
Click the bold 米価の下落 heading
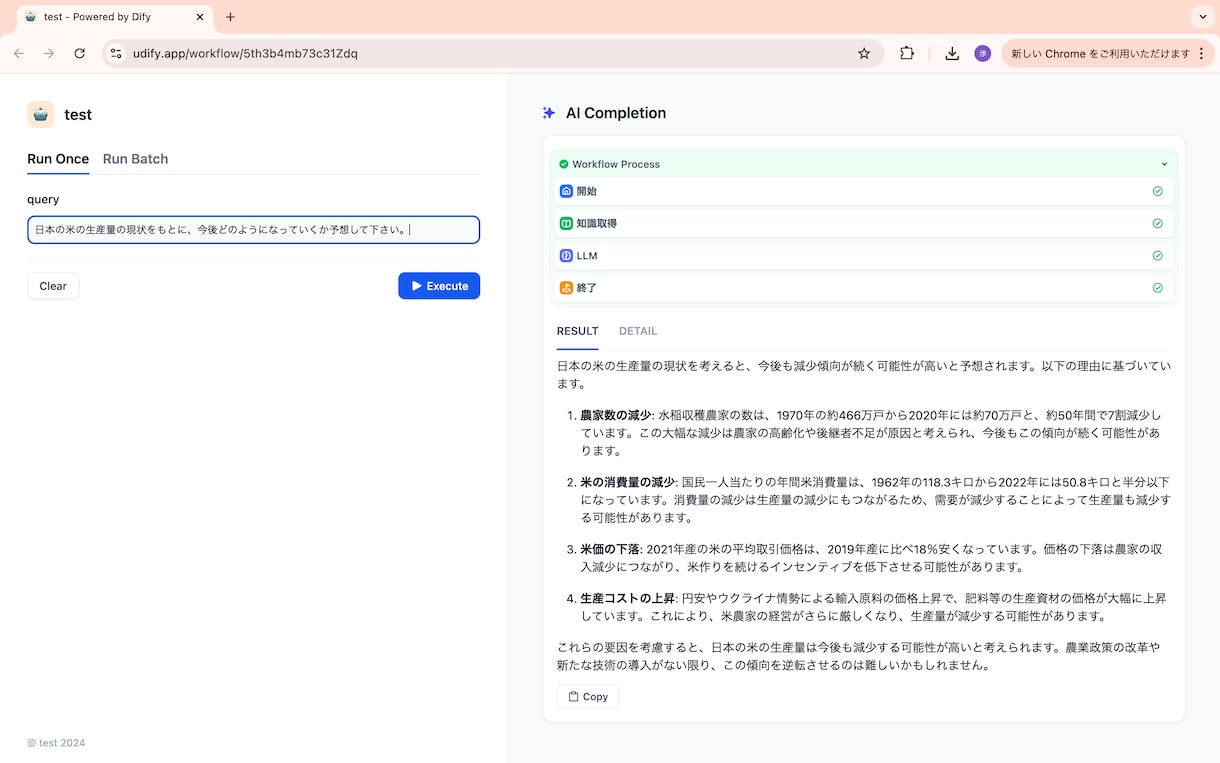[610, 549]
